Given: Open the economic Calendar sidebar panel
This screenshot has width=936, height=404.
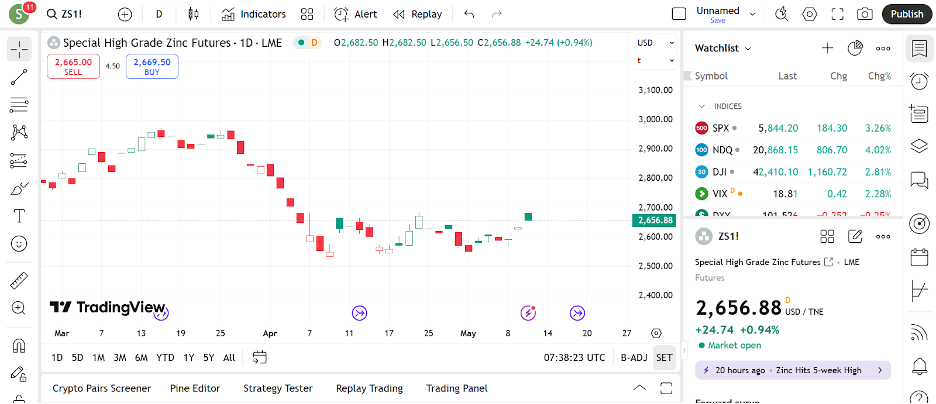Looking at the screenshot, I should 919,258.
